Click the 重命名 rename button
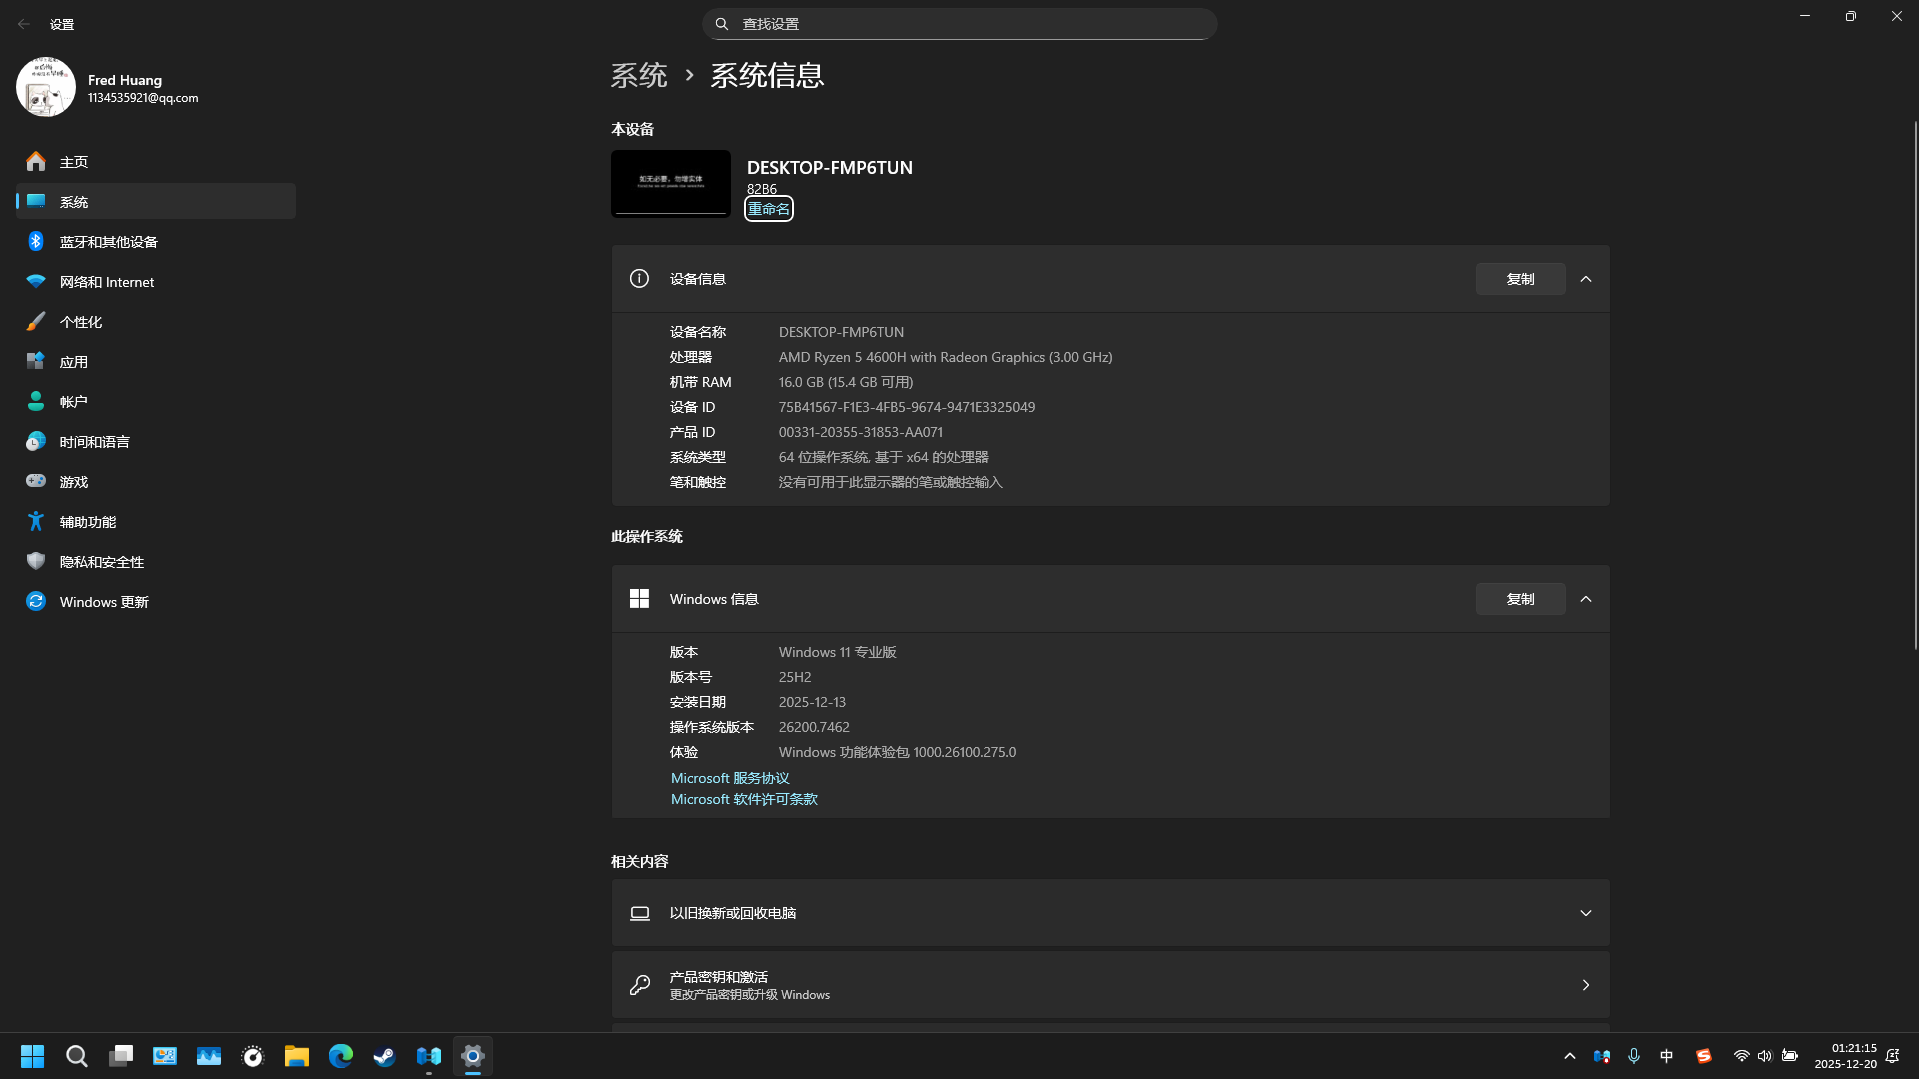Screen dimensions: 1919x1079 (x=768, y=208)
